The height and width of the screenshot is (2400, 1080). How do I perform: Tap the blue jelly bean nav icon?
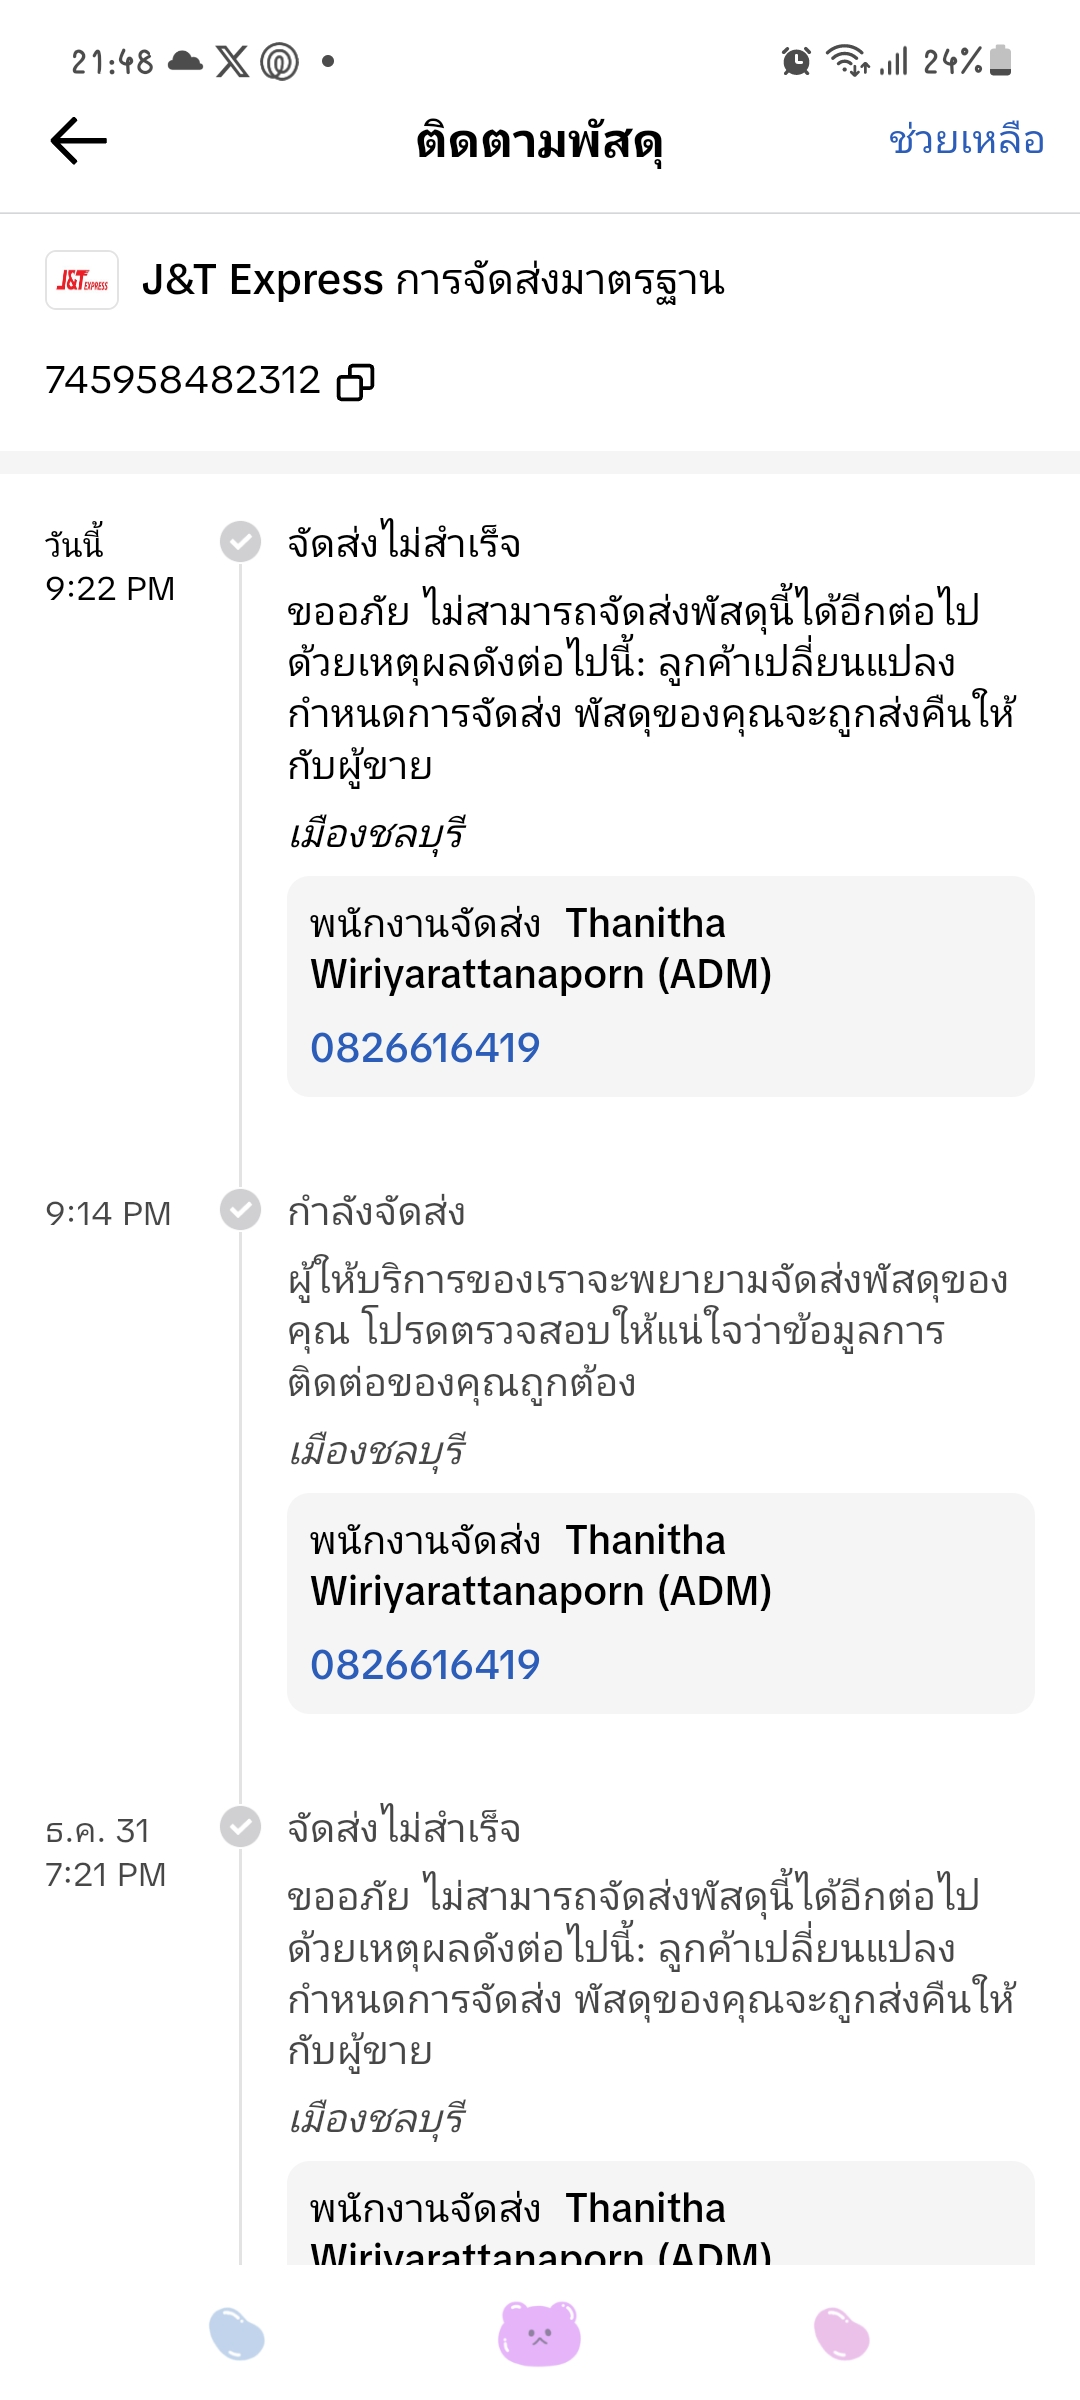[x=237, y=2333]
